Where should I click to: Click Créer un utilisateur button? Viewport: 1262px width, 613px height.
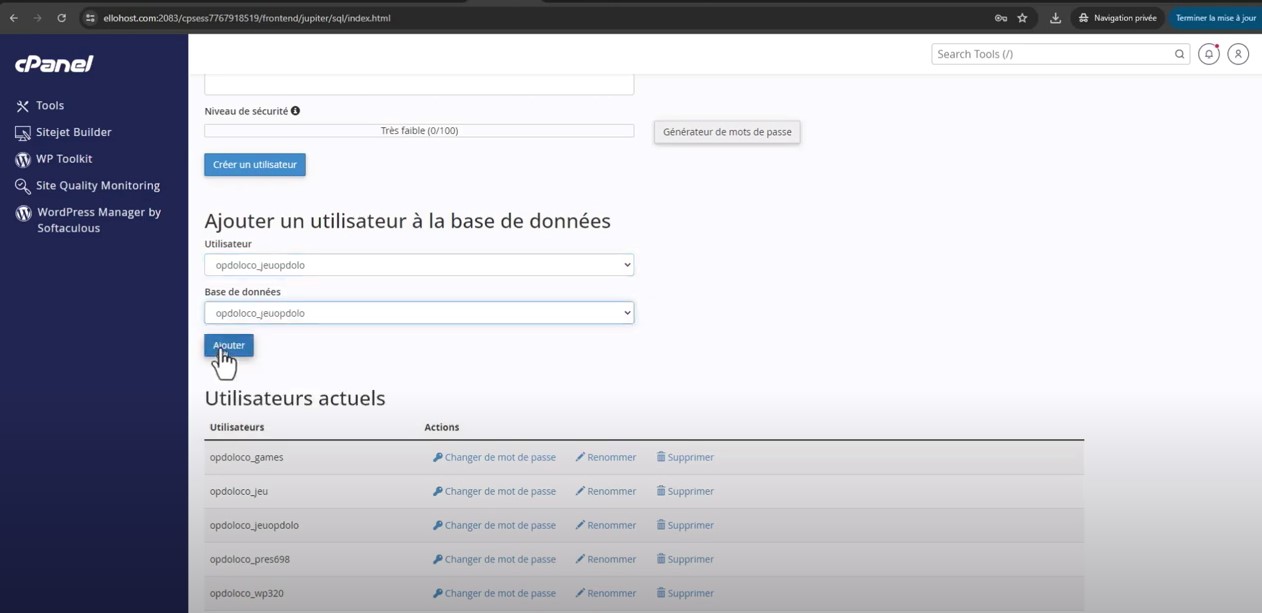pyautogui.click(x=254, y=165)
